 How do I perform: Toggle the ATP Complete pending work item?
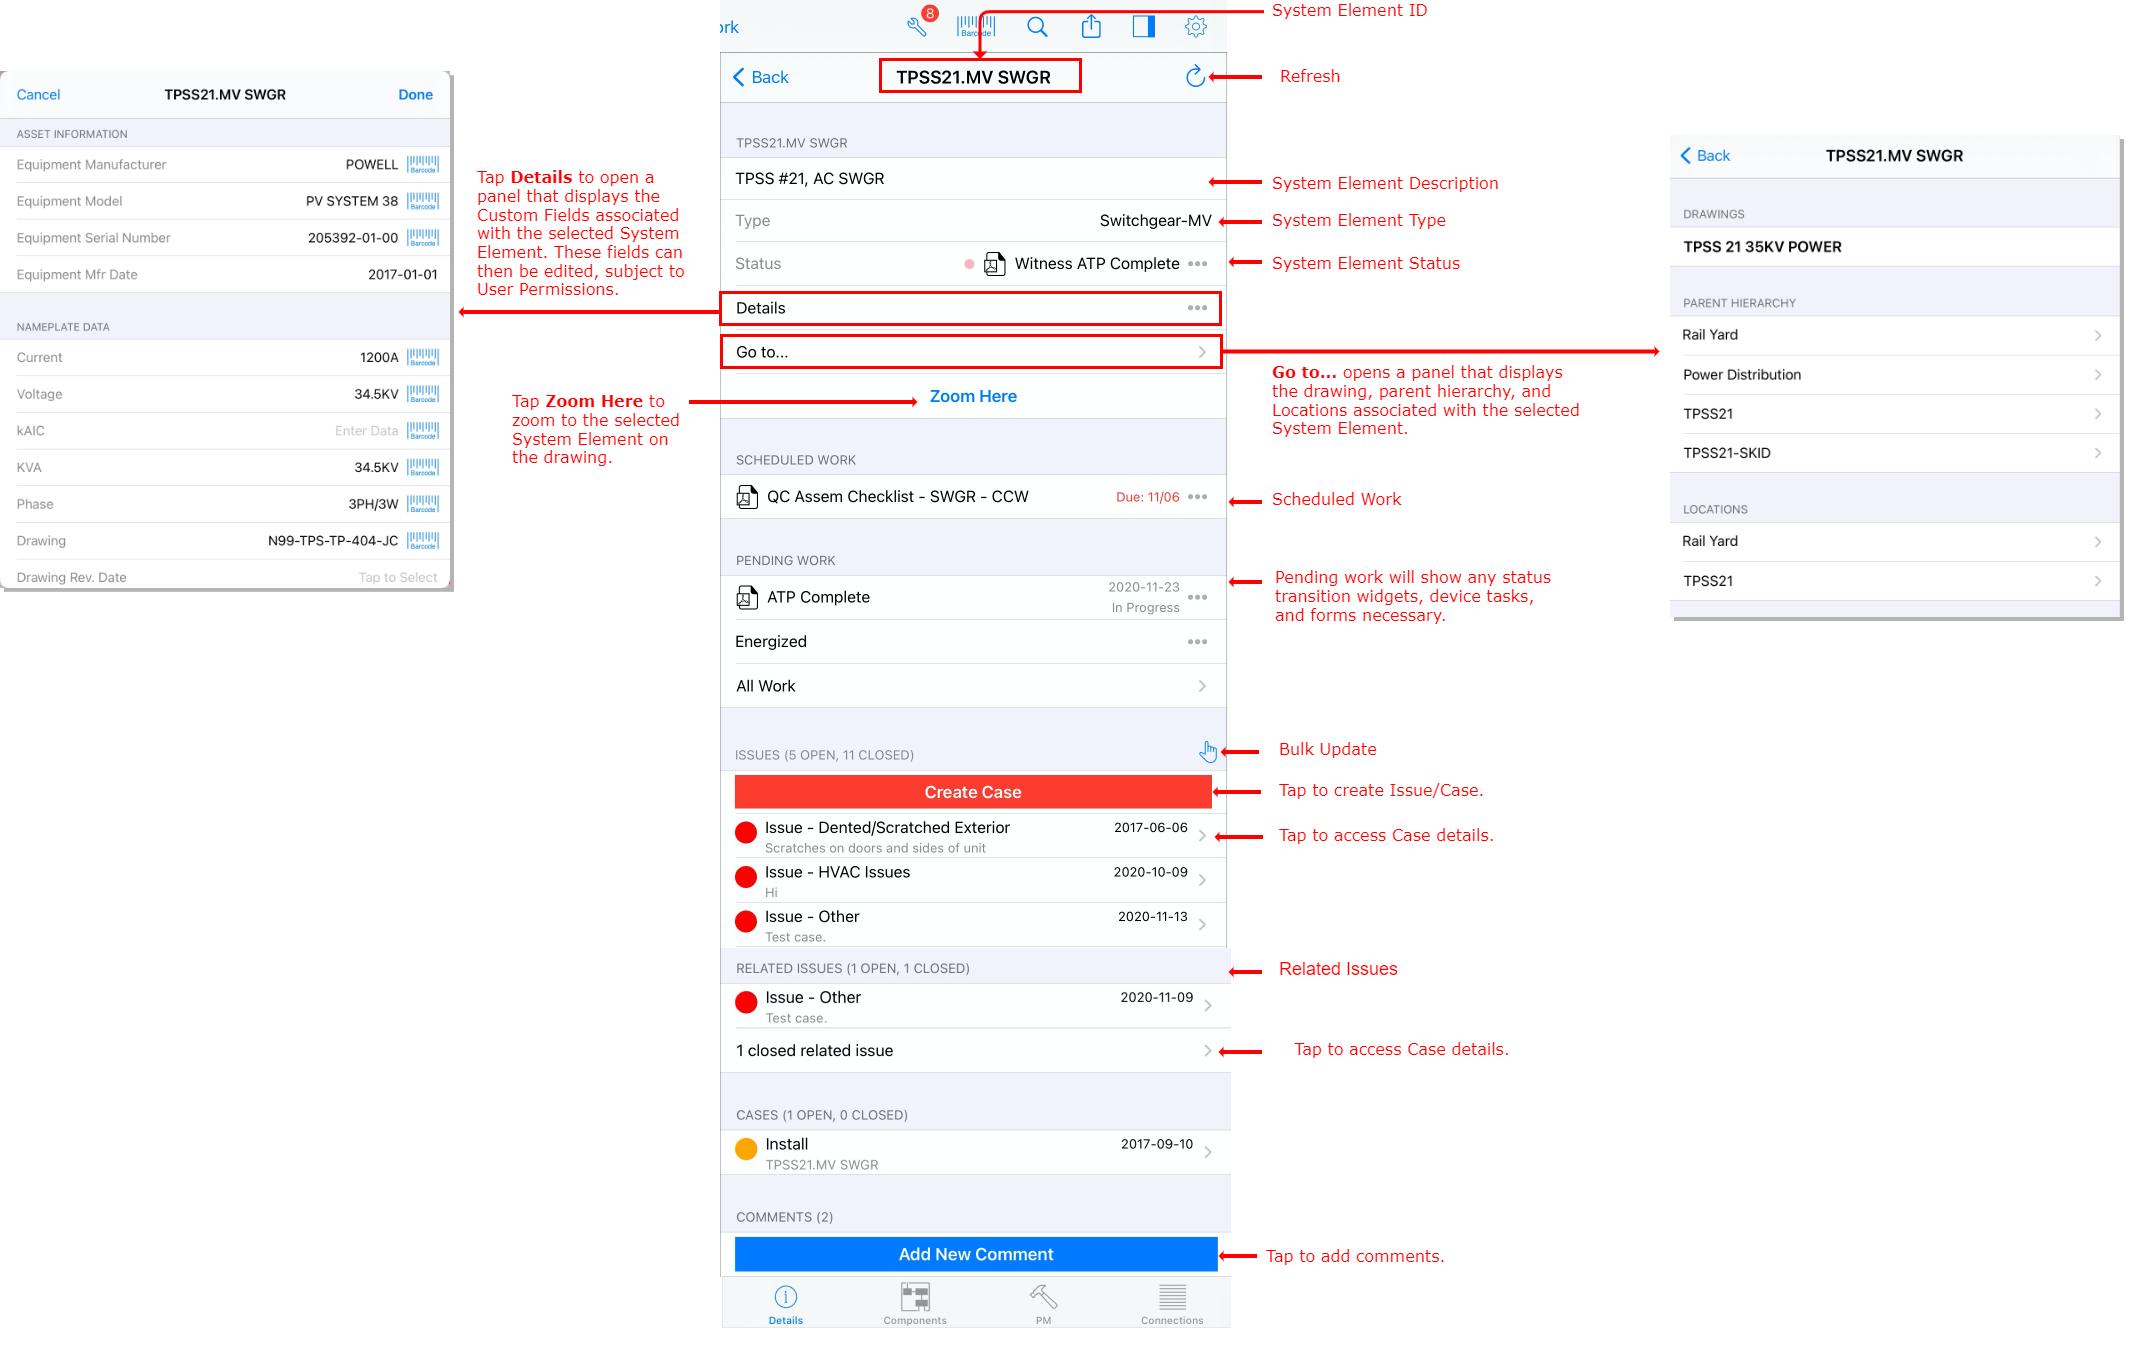(x=1197, y=596)
